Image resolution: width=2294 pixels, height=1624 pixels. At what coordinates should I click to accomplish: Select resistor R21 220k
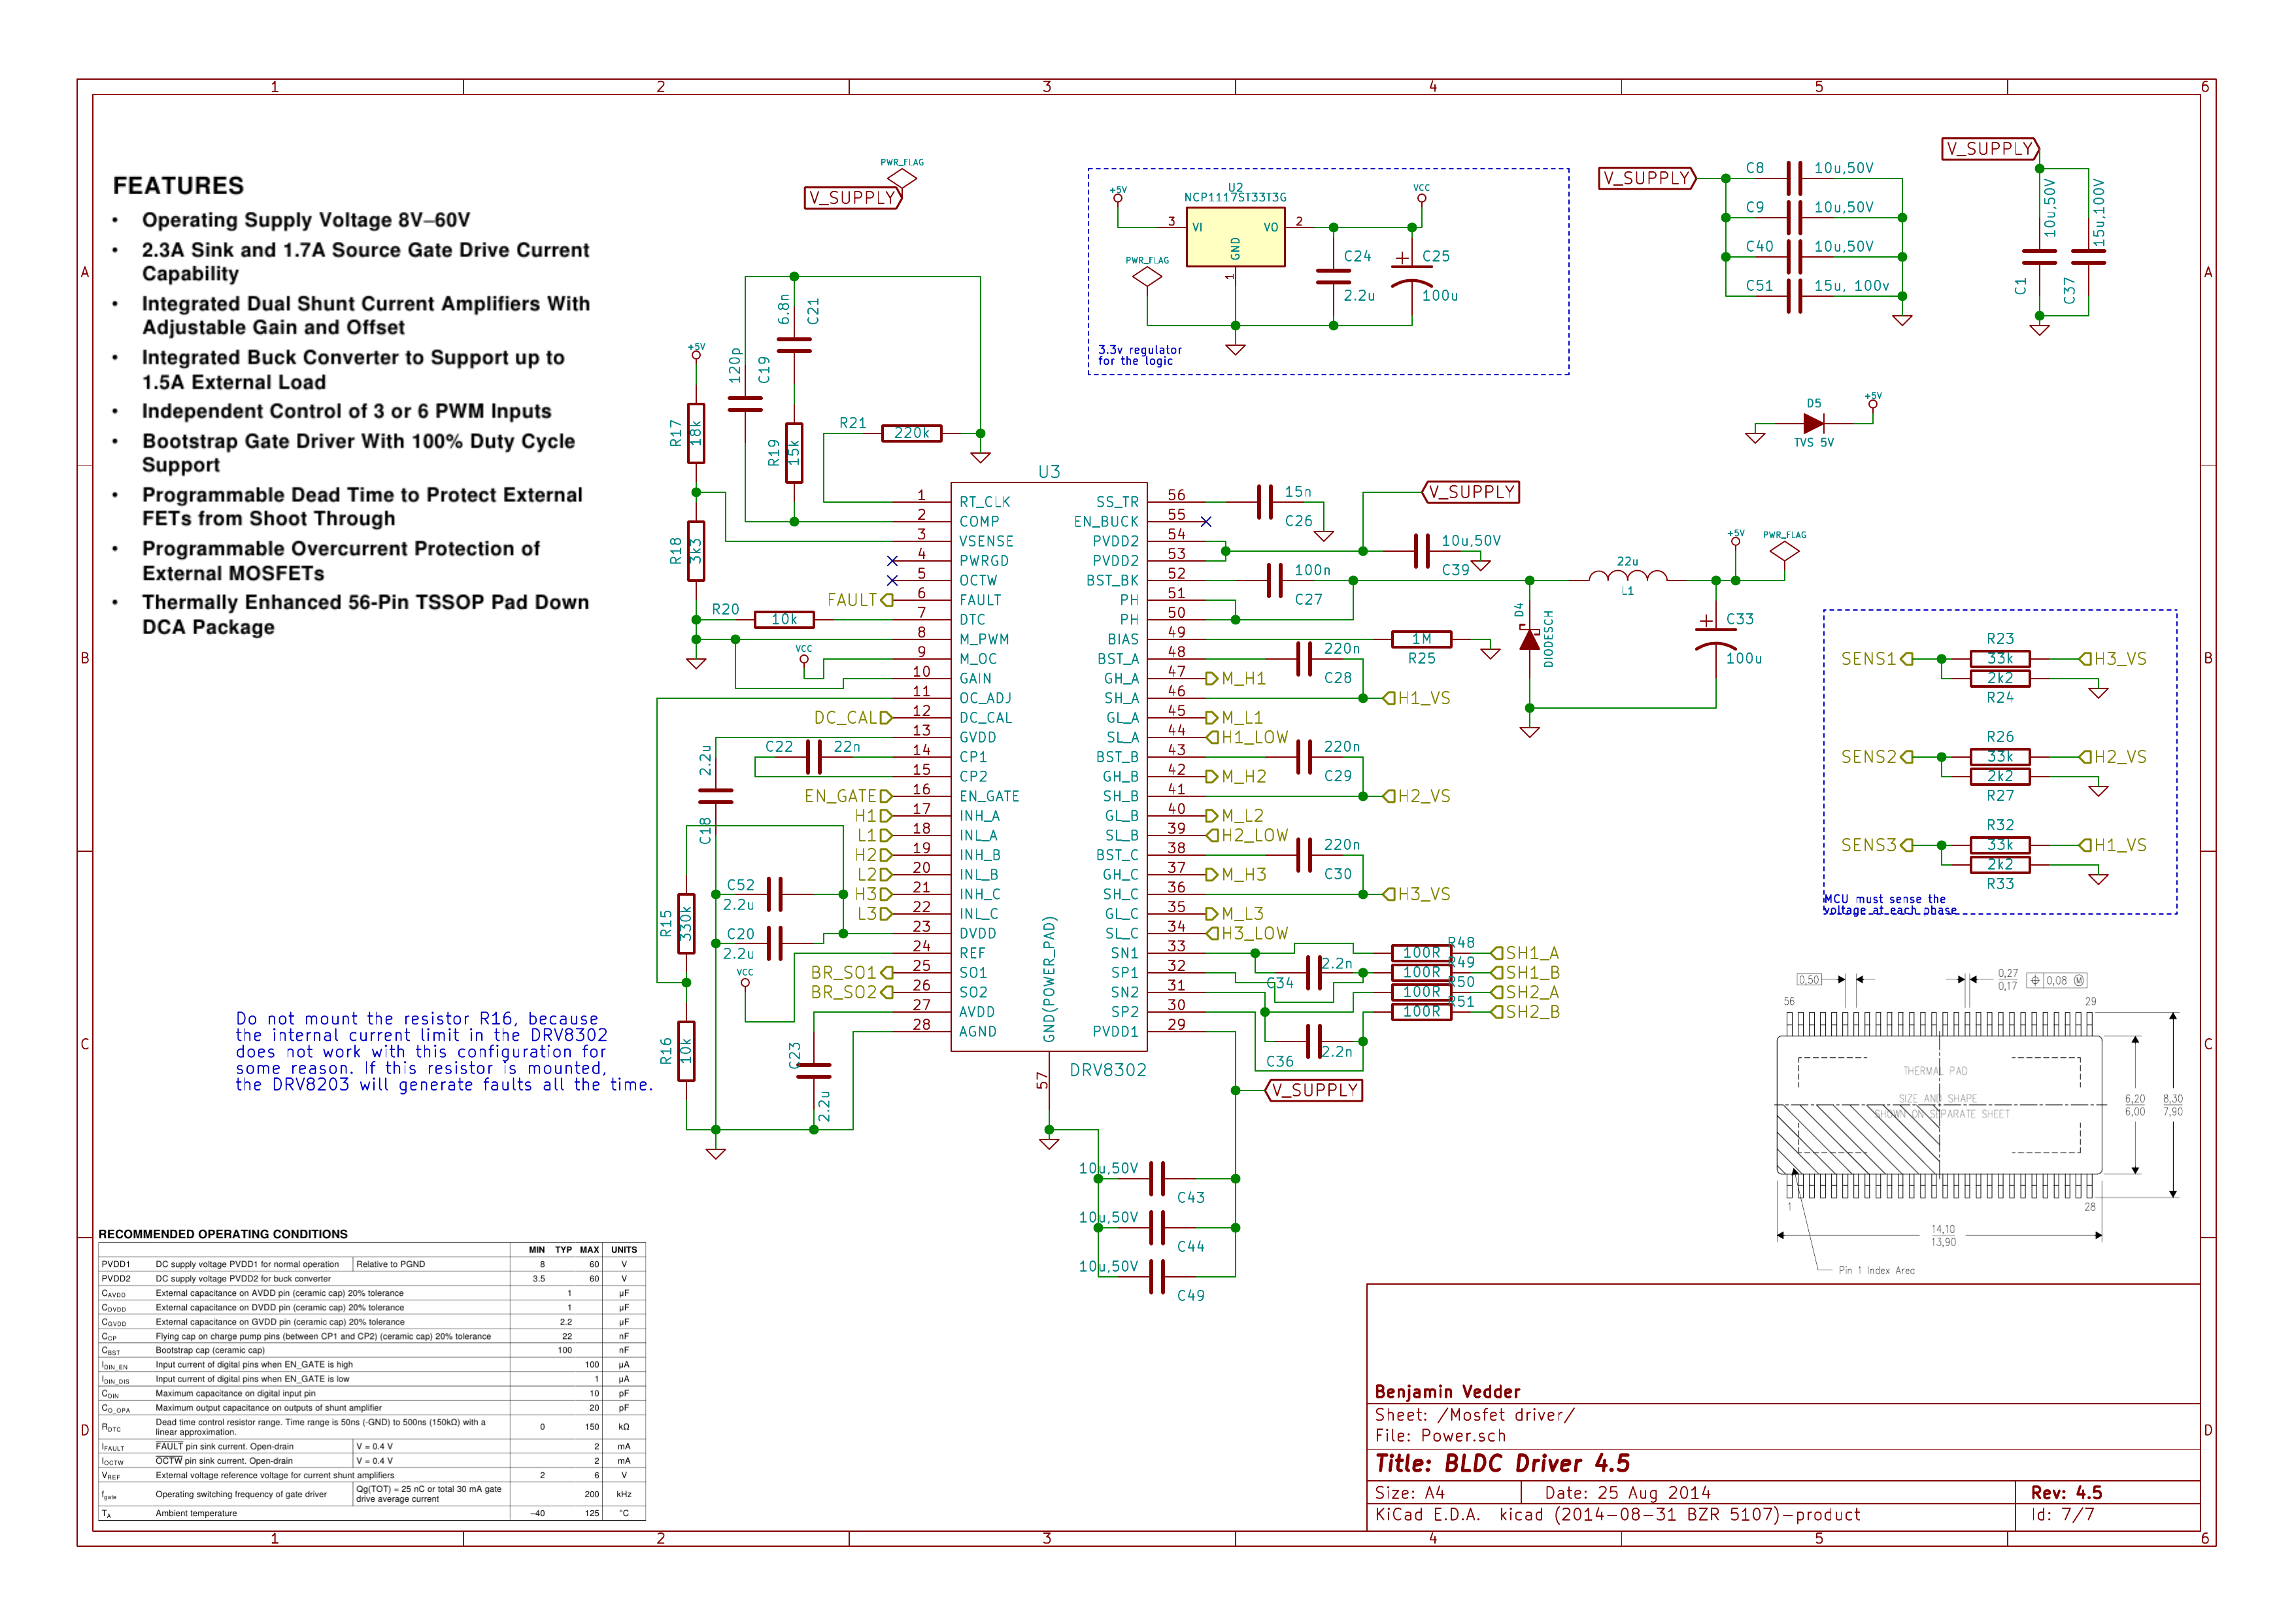[911, 433]
